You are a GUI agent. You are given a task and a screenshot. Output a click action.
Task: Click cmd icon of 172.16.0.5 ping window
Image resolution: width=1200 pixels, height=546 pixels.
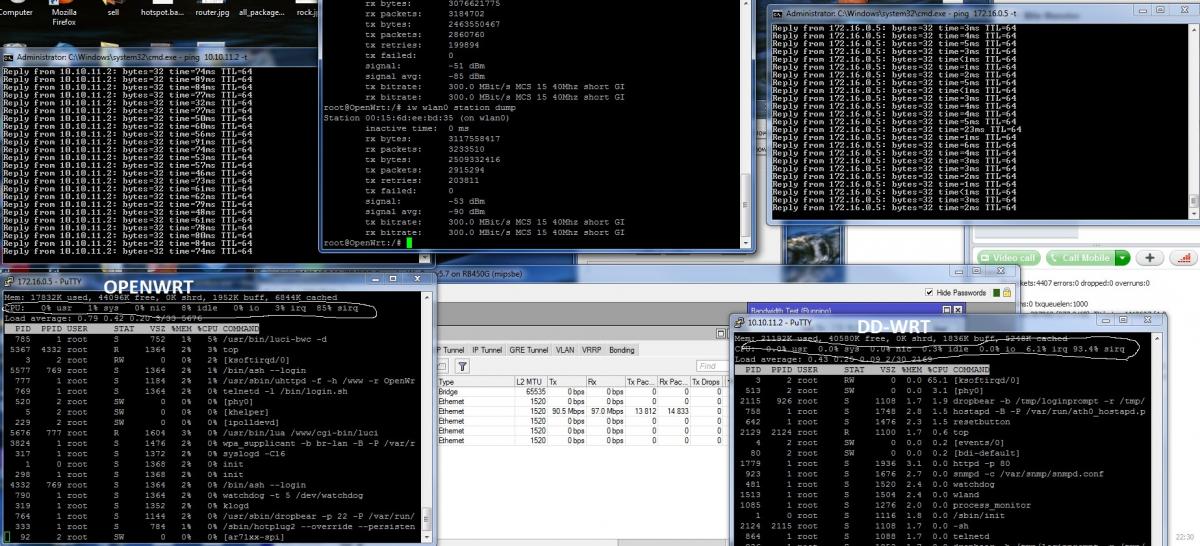pos(777,15)
